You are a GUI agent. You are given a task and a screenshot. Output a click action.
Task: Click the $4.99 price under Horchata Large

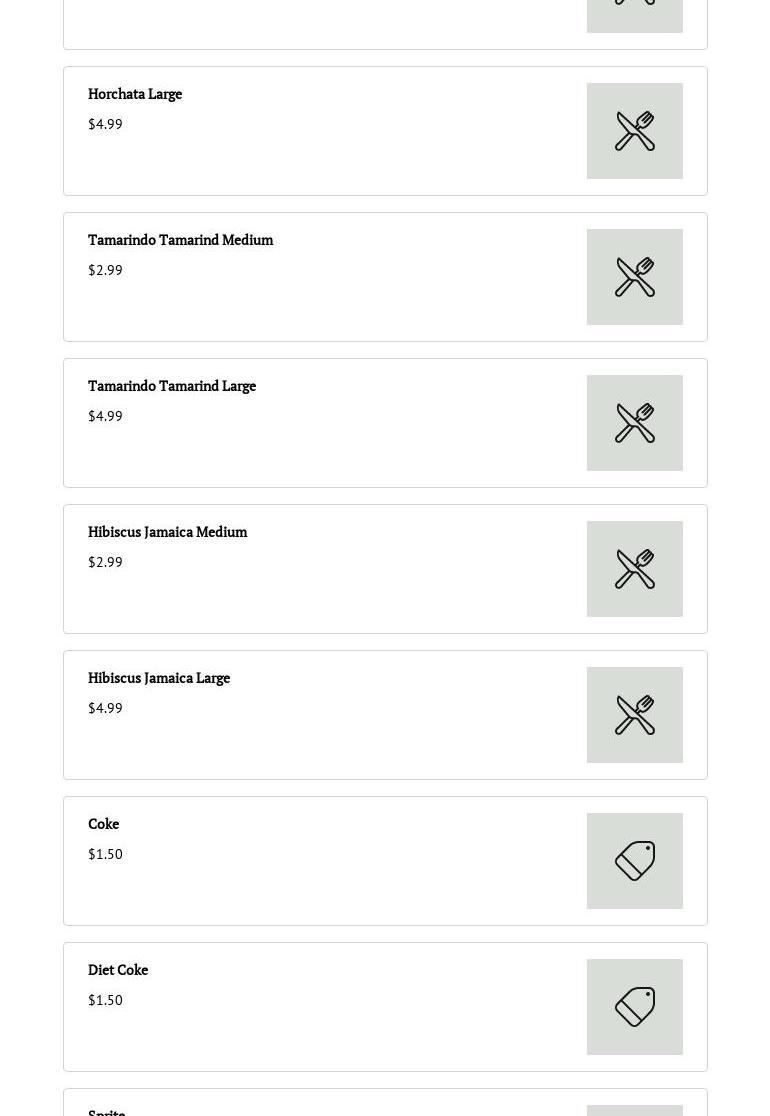click(105, 124)
